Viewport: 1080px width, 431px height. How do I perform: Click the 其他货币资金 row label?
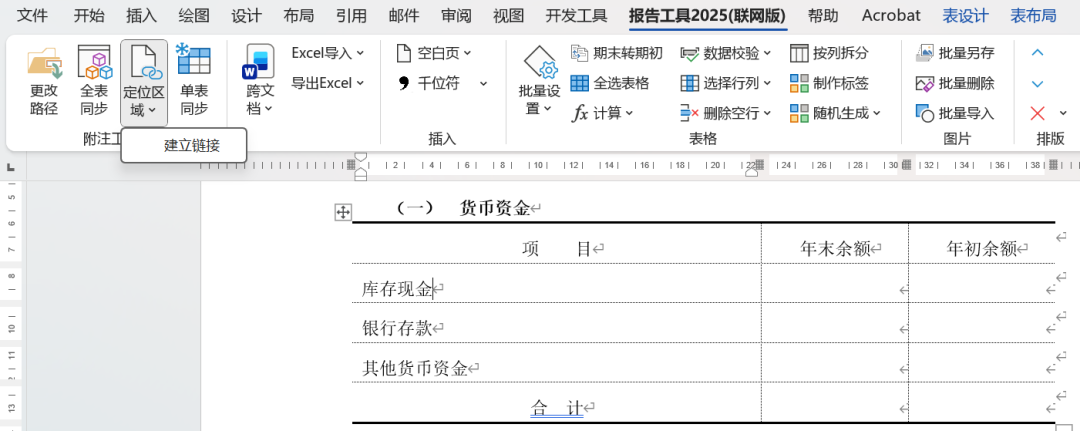click(415, 368)
